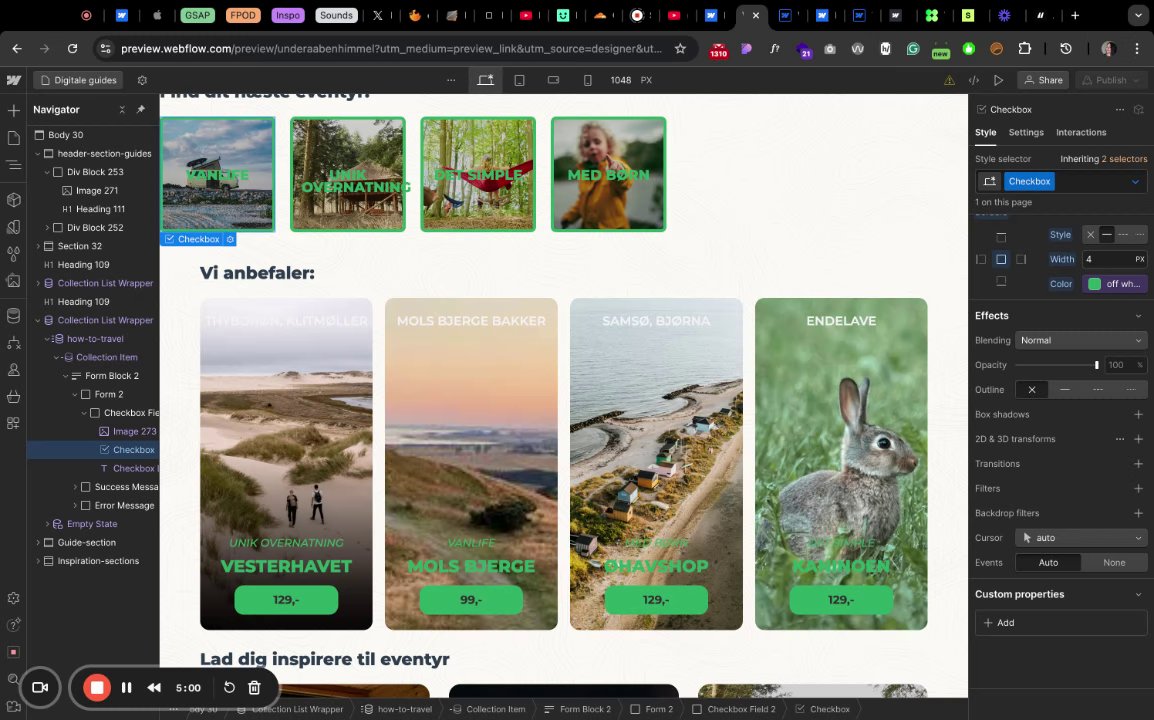Set pointer Events to Auto
This screenshot has height=720, width=1154.
(1048, 562)
